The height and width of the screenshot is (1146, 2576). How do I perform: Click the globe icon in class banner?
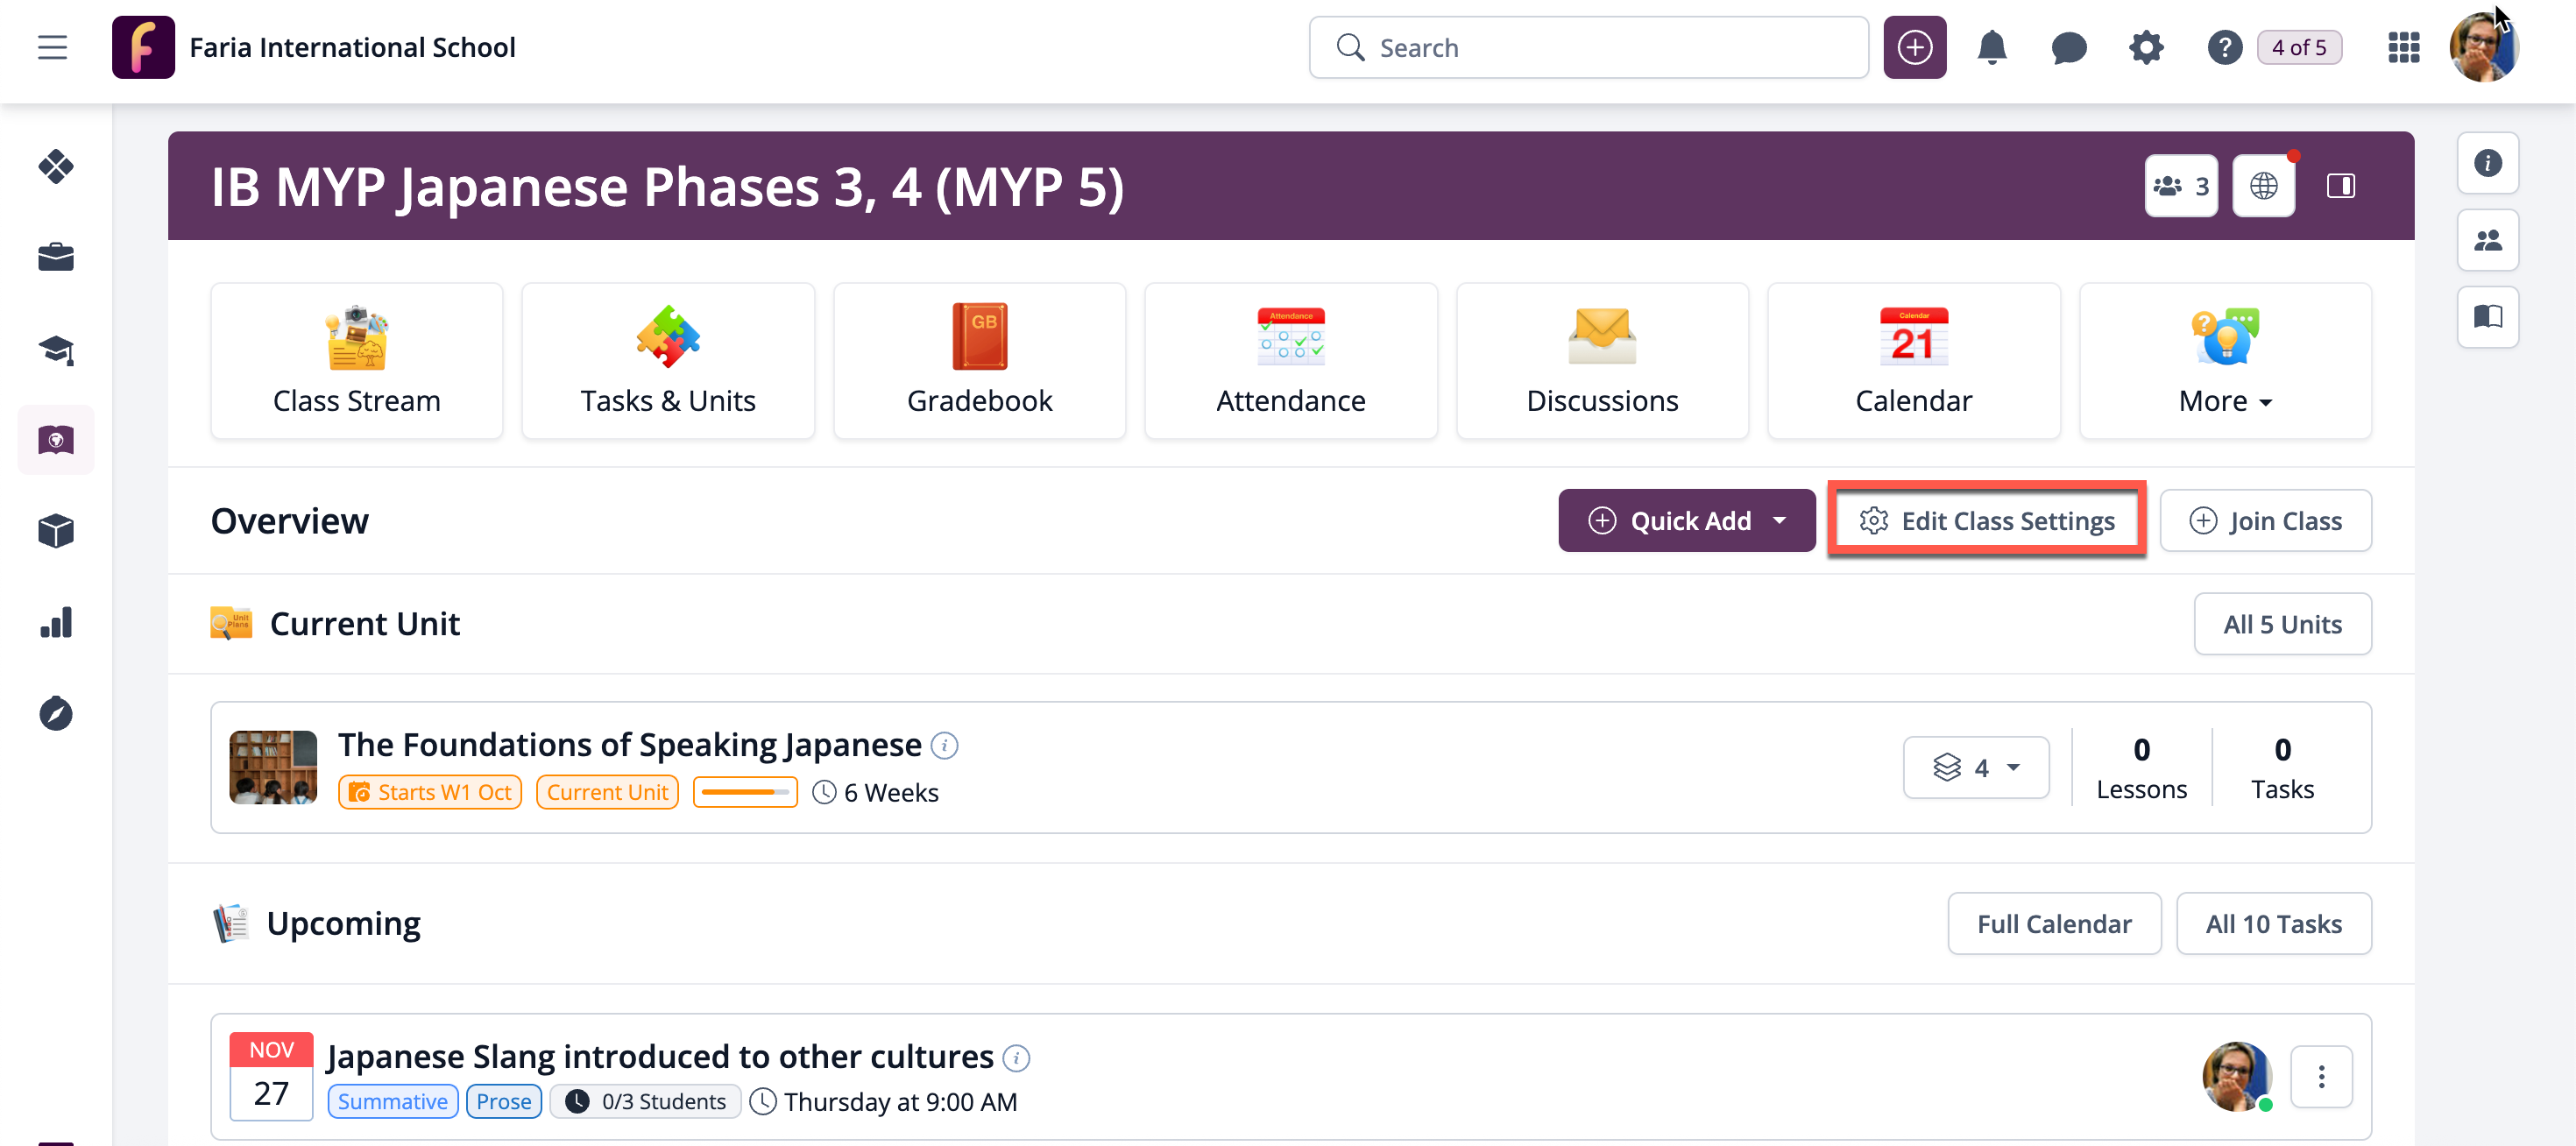(x=2263, y=186)
